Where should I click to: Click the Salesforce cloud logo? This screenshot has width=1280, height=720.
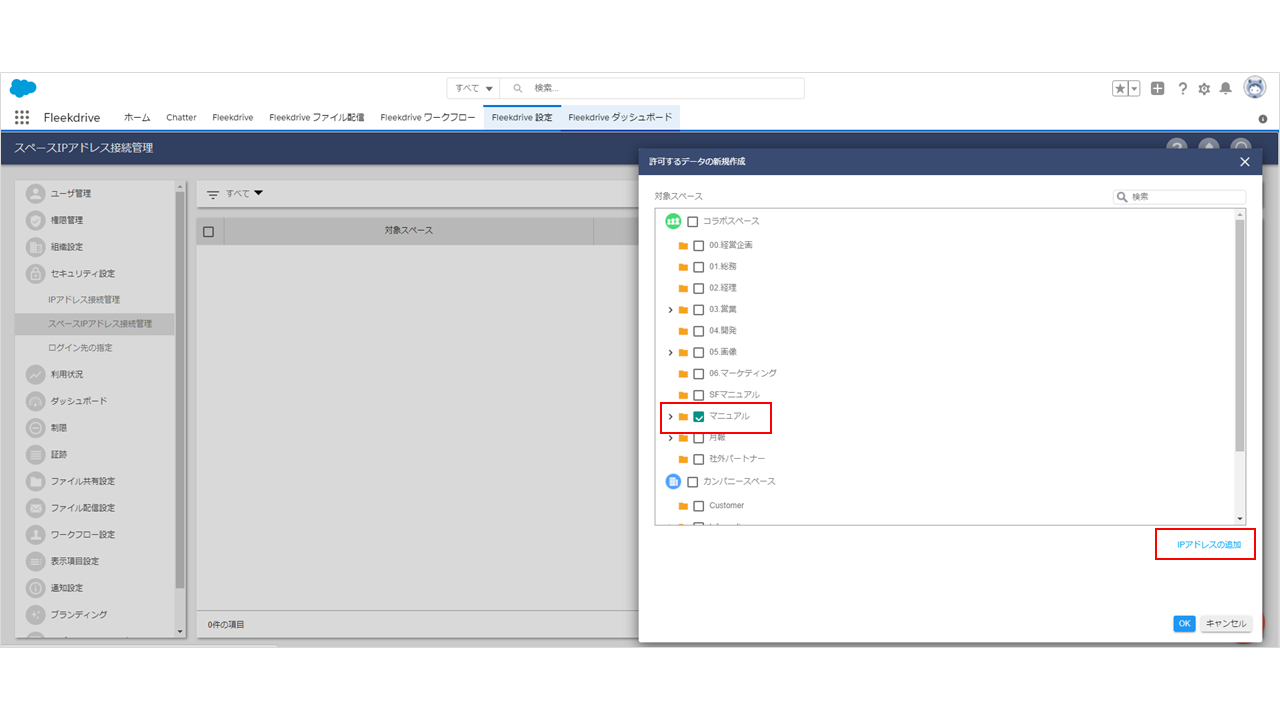coord(23,88)
